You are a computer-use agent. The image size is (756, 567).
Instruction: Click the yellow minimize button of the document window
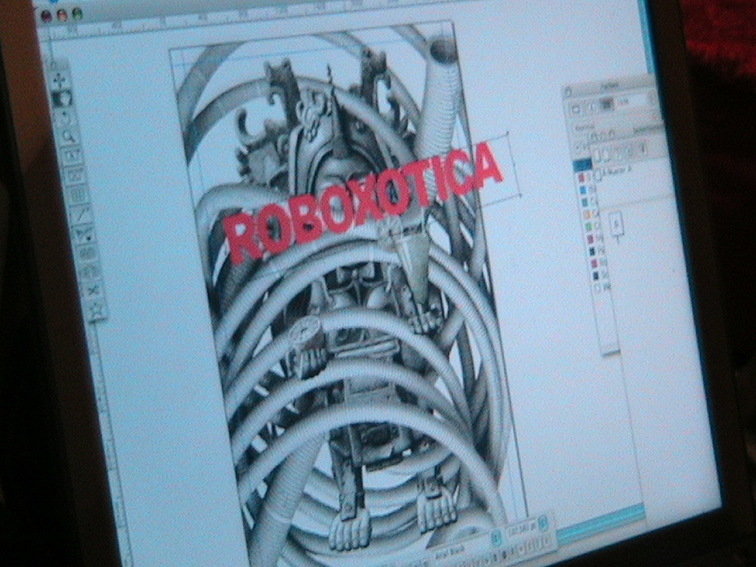click(x=62, y=14)
